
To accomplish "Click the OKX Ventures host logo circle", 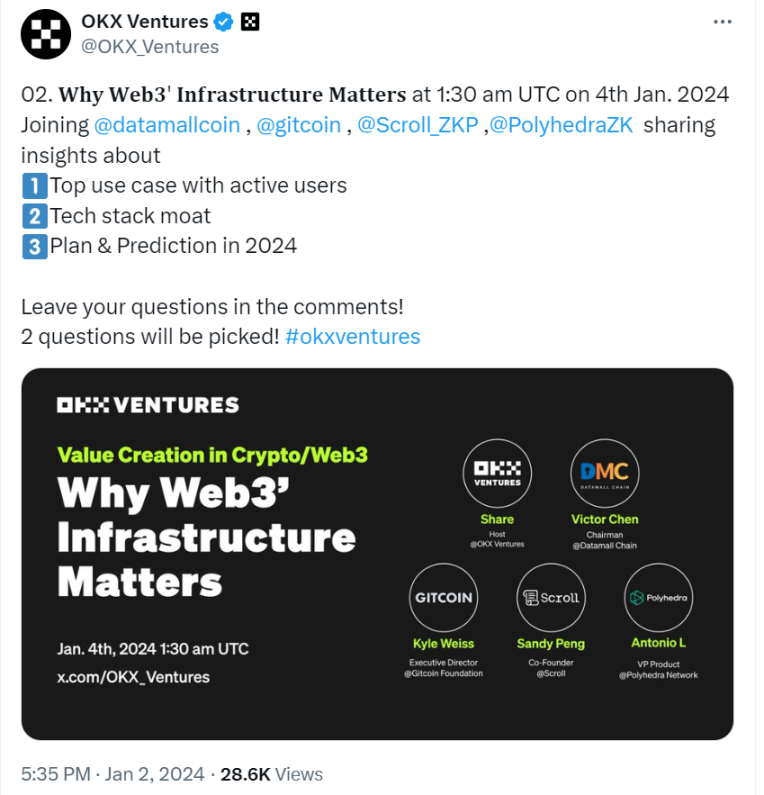I will (x=497, y=473).
